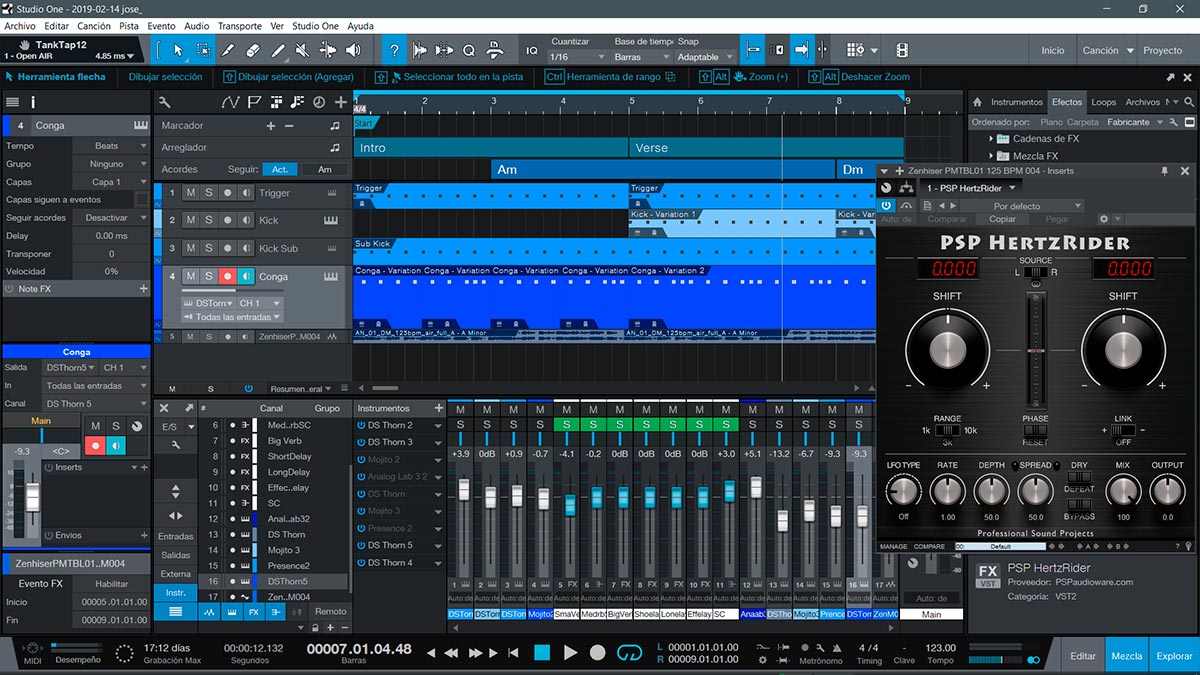
Task: Open the Cuantizar 1/16 dropdown
Action: coord(577,57)
